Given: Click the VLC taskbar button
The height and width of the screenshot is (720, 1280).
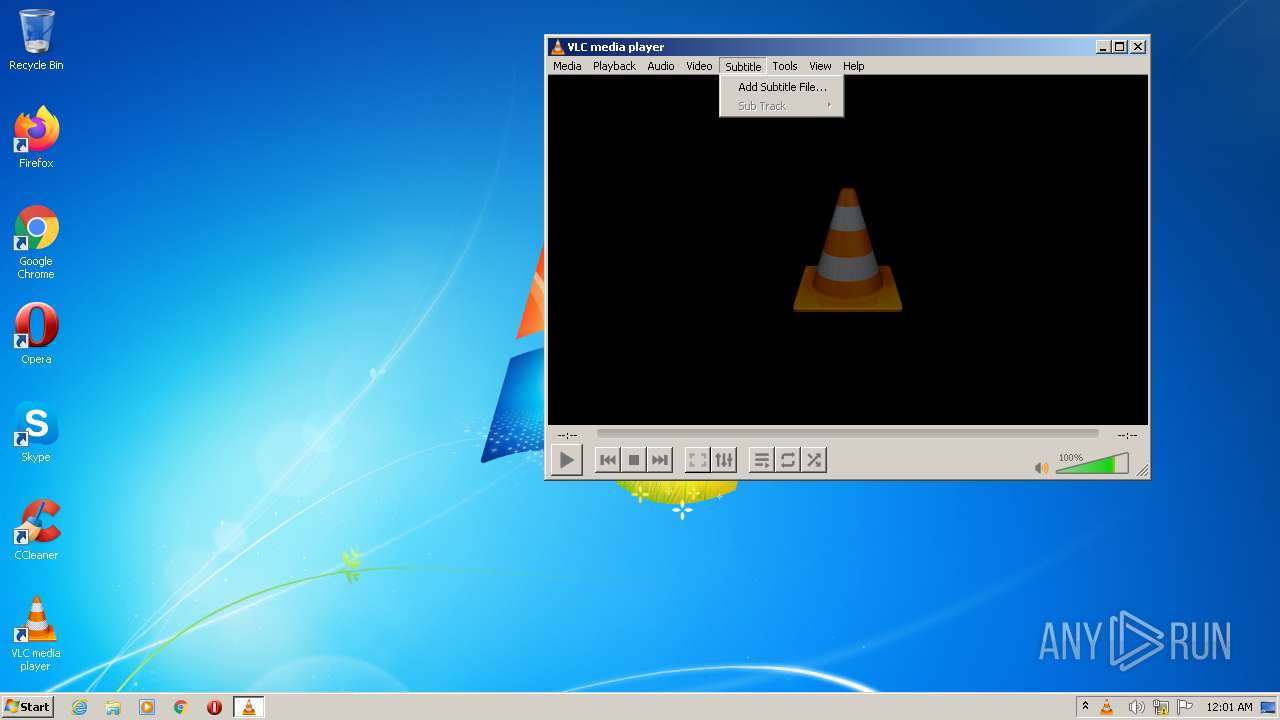Looking at the screenshot, I should coord(248,707).
